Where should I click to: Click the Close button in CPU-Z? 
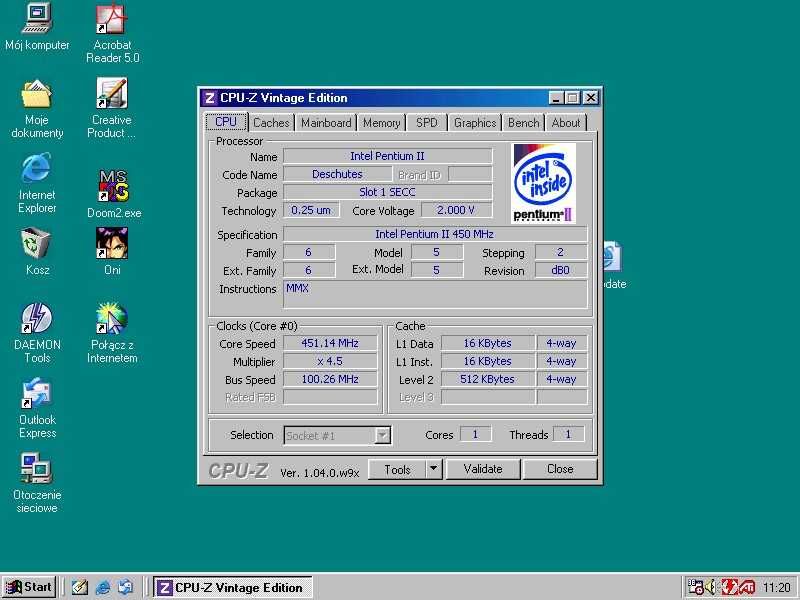tap(560, 469)
